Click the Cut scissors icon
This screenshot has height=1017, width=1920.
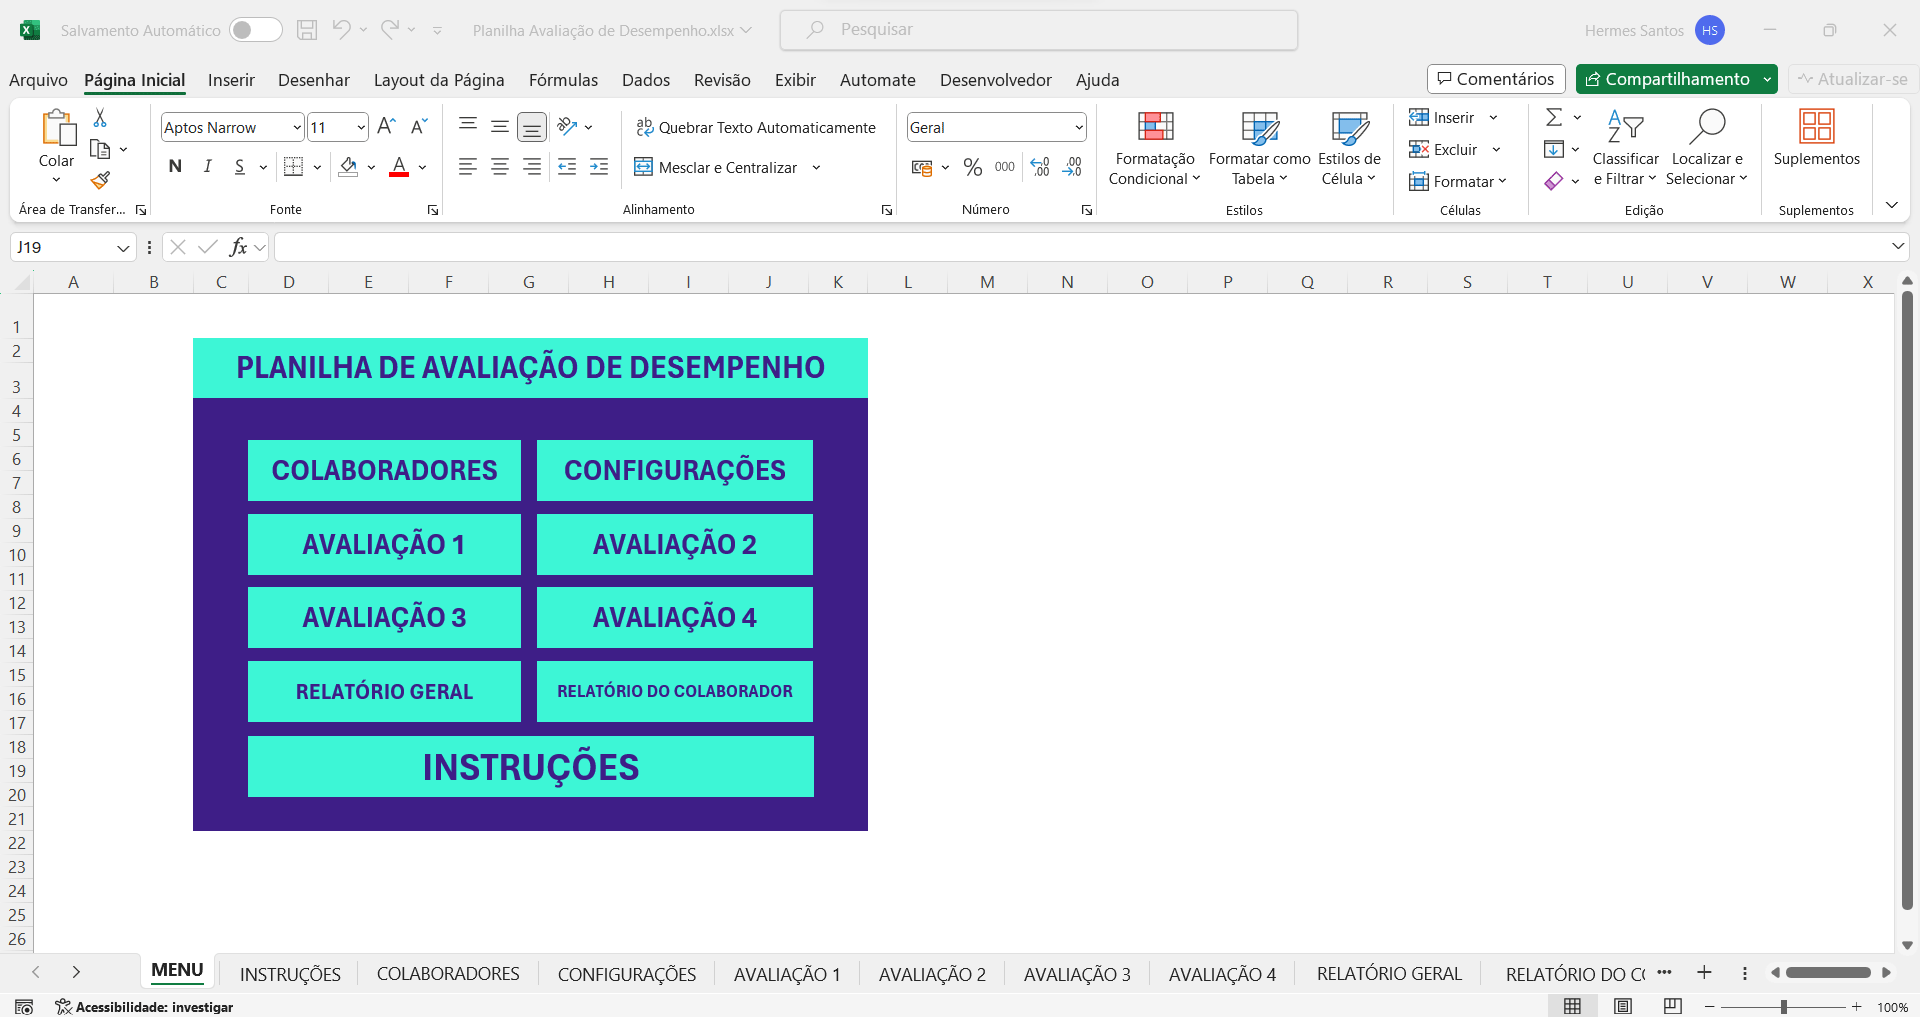pyautogui.click(x=100, y=118)
